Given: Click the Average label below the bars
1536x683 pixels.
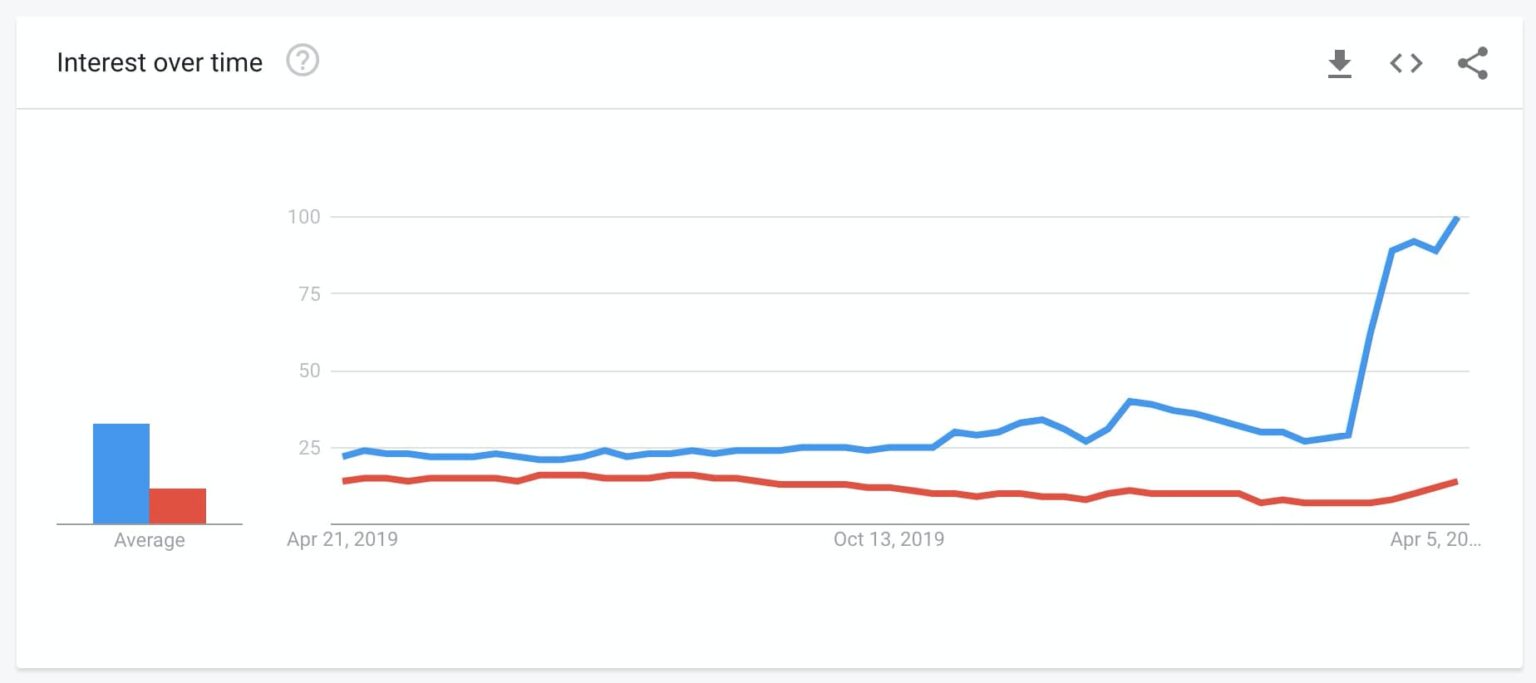Looking at the screenshot, I should click(148, 540).
